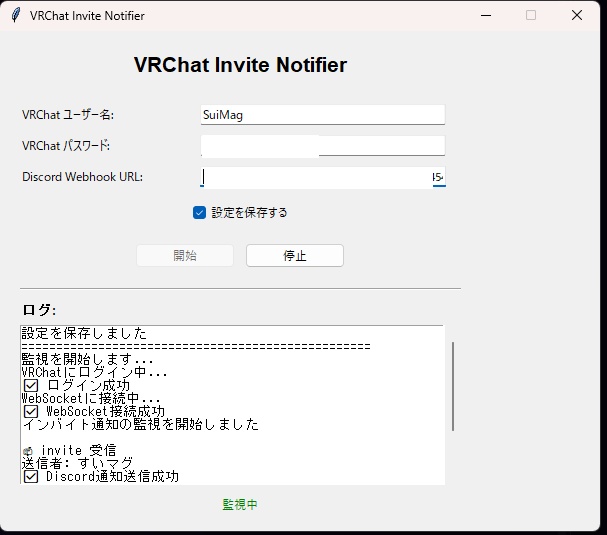Focus the VRChat ユーザー名 input field

(323, 115)
